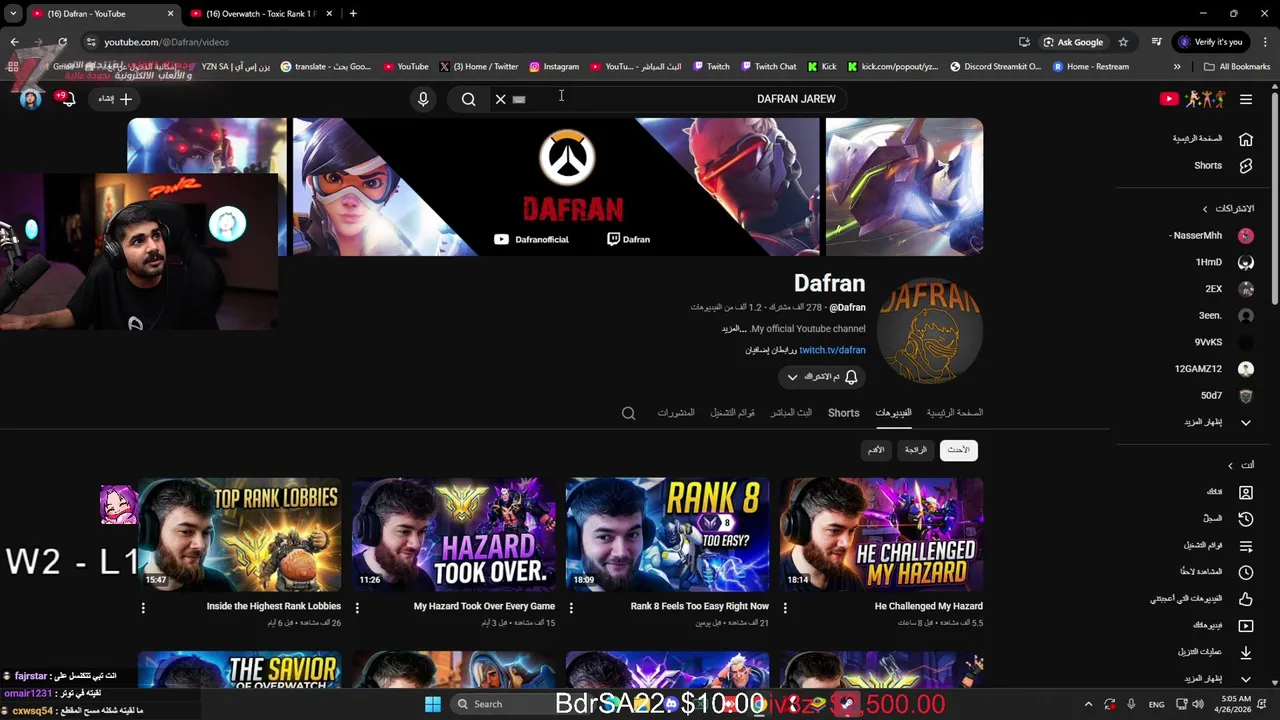
Task: Open the notifications bell in header
Action: [67, 99]
